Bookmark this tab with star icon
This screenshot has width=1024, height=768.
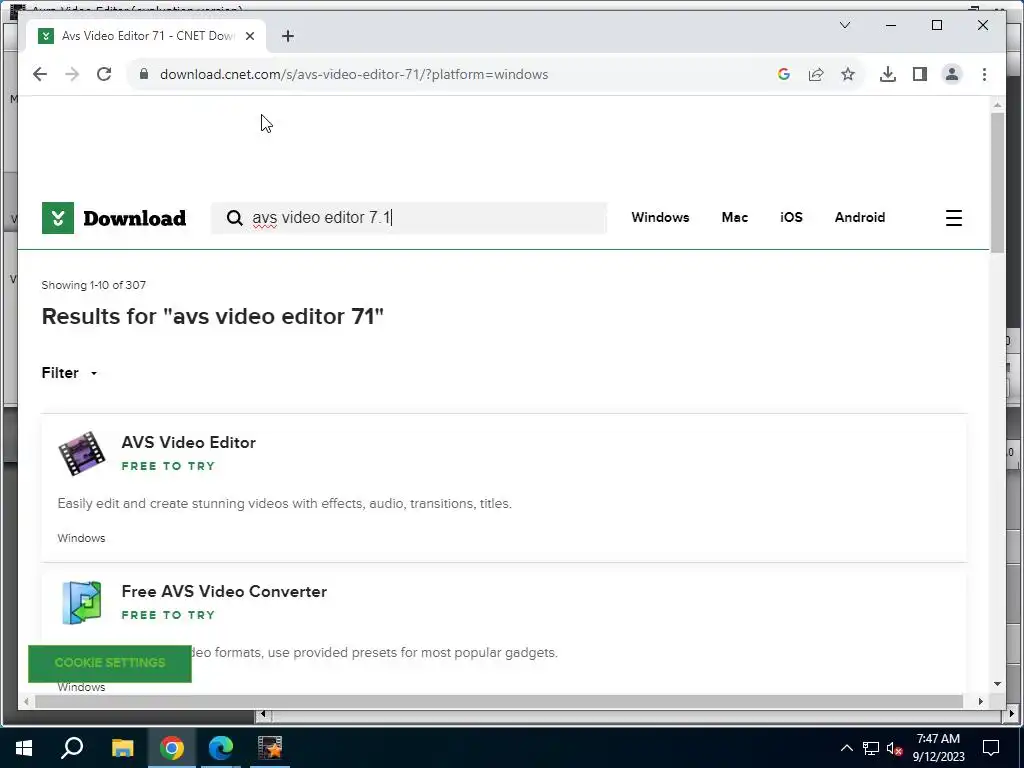(x=848, y=74)
